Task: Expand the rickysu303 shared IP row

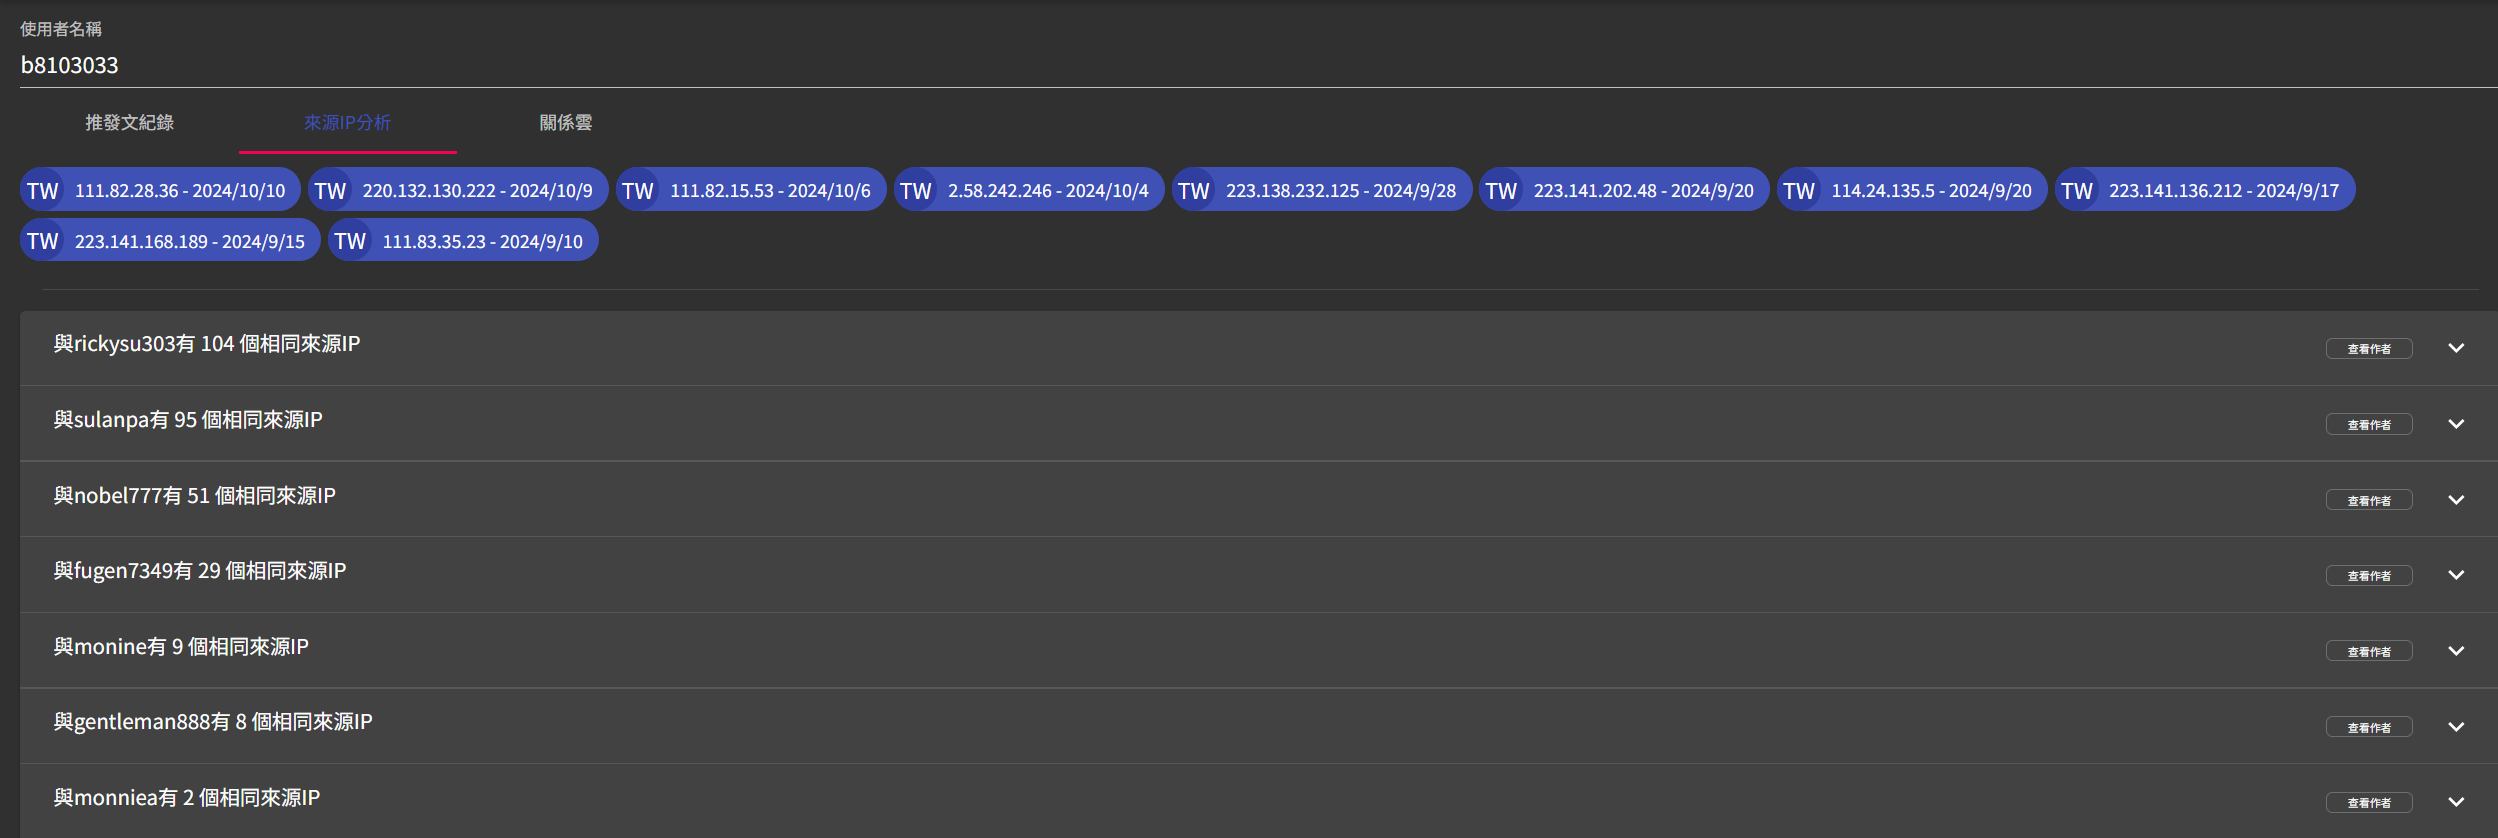Action: 2456,348
